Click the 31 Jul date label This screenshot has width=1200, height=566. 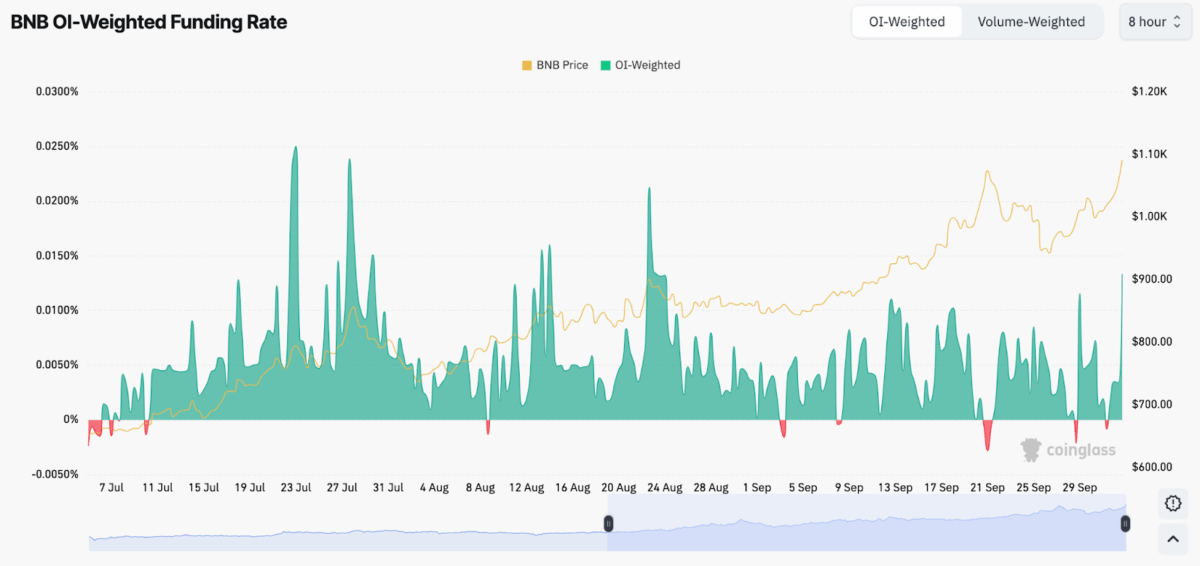point(388,488)
